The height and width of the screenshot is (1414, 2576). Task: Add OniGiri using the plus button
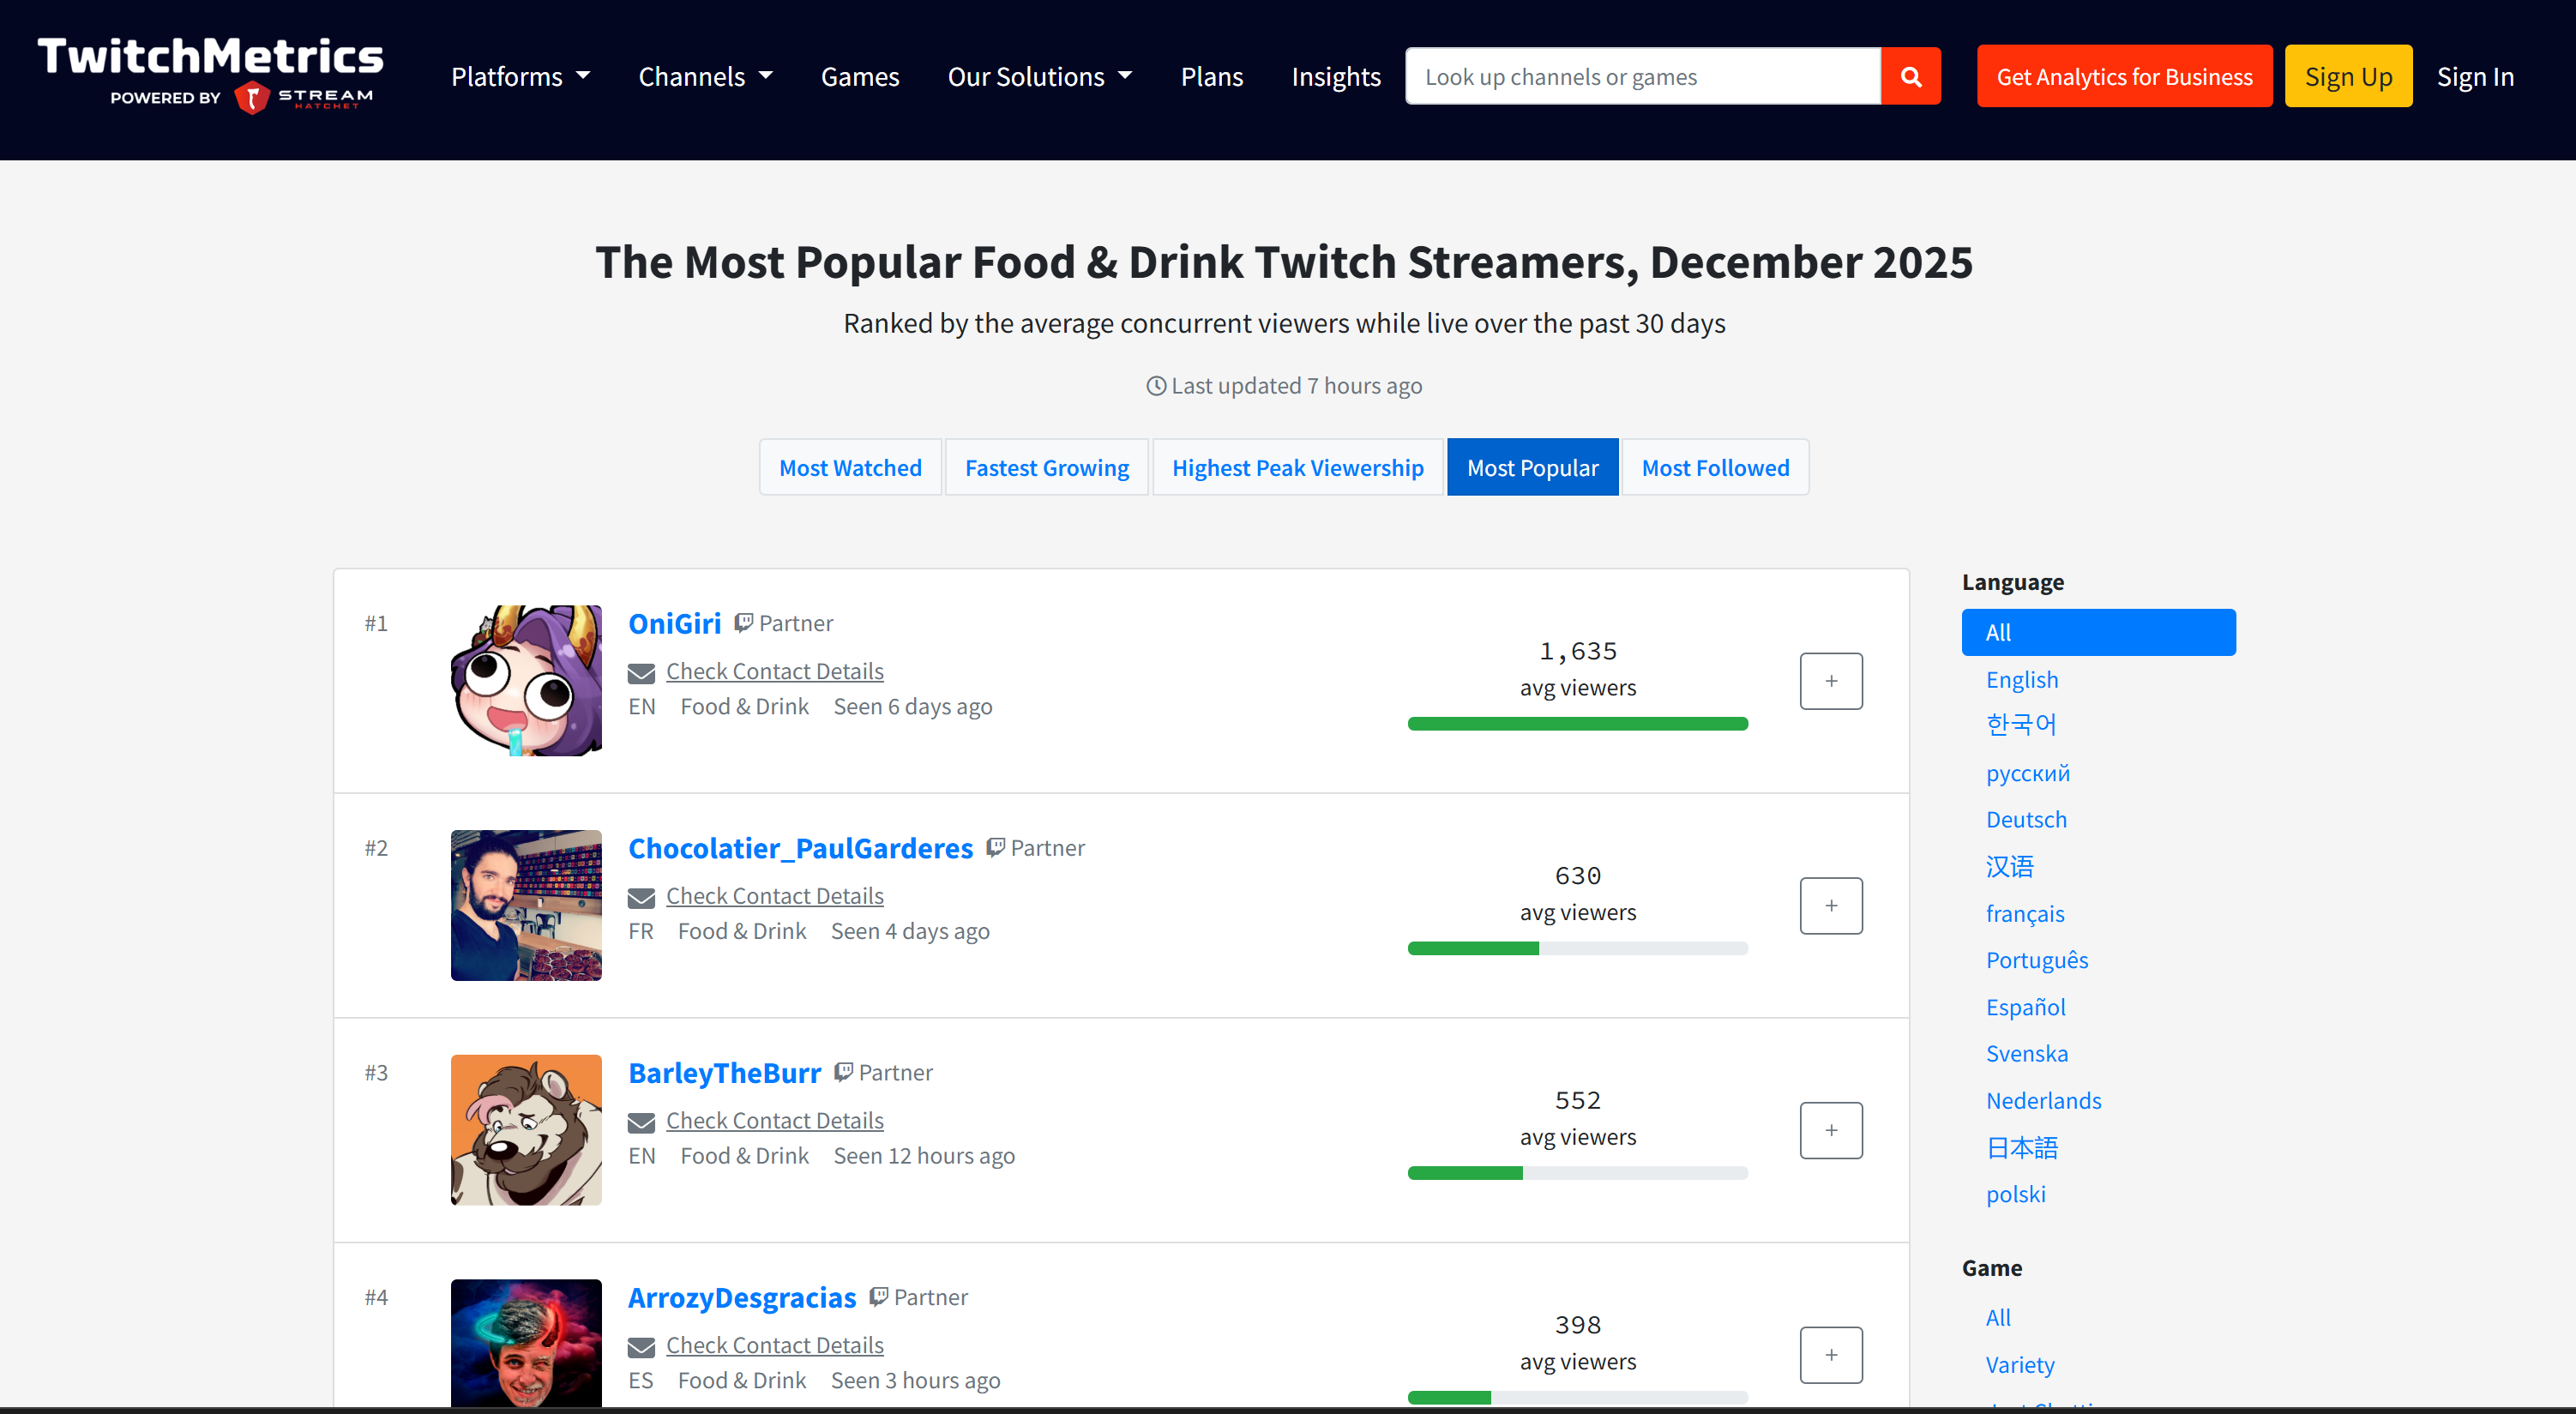(1831, 681)
